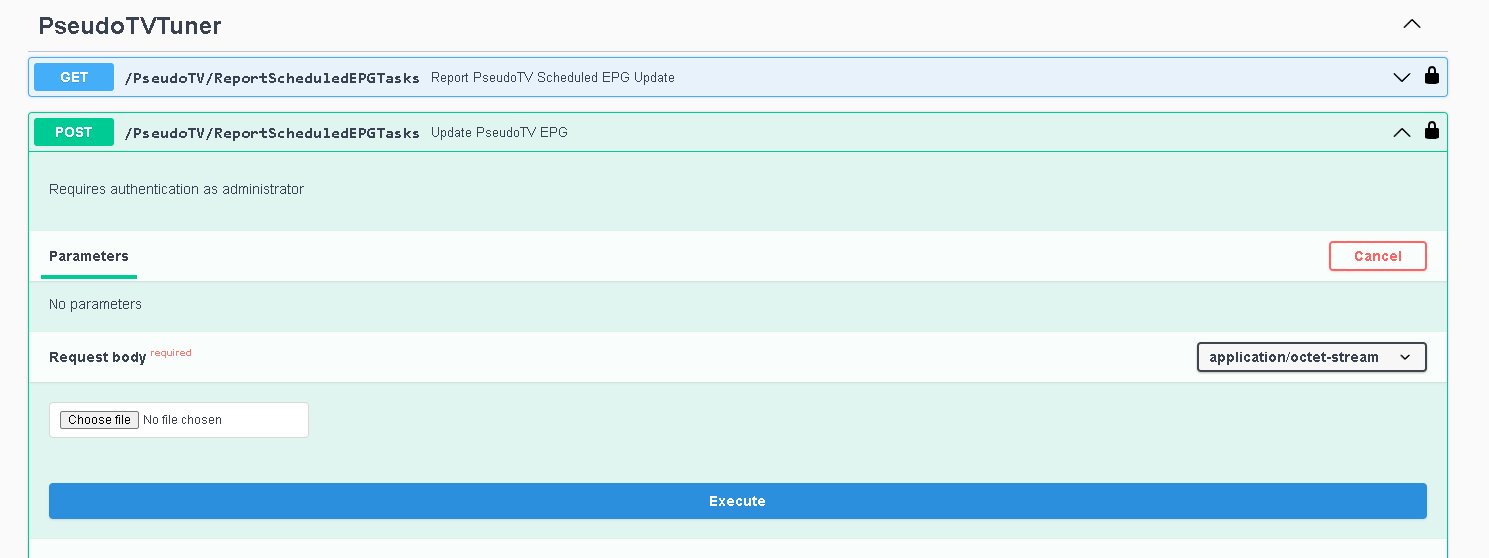The width and height of the screenshot is (1489, 558).
Task: Click the blue GET method badge
Action: tap(74, 77)
